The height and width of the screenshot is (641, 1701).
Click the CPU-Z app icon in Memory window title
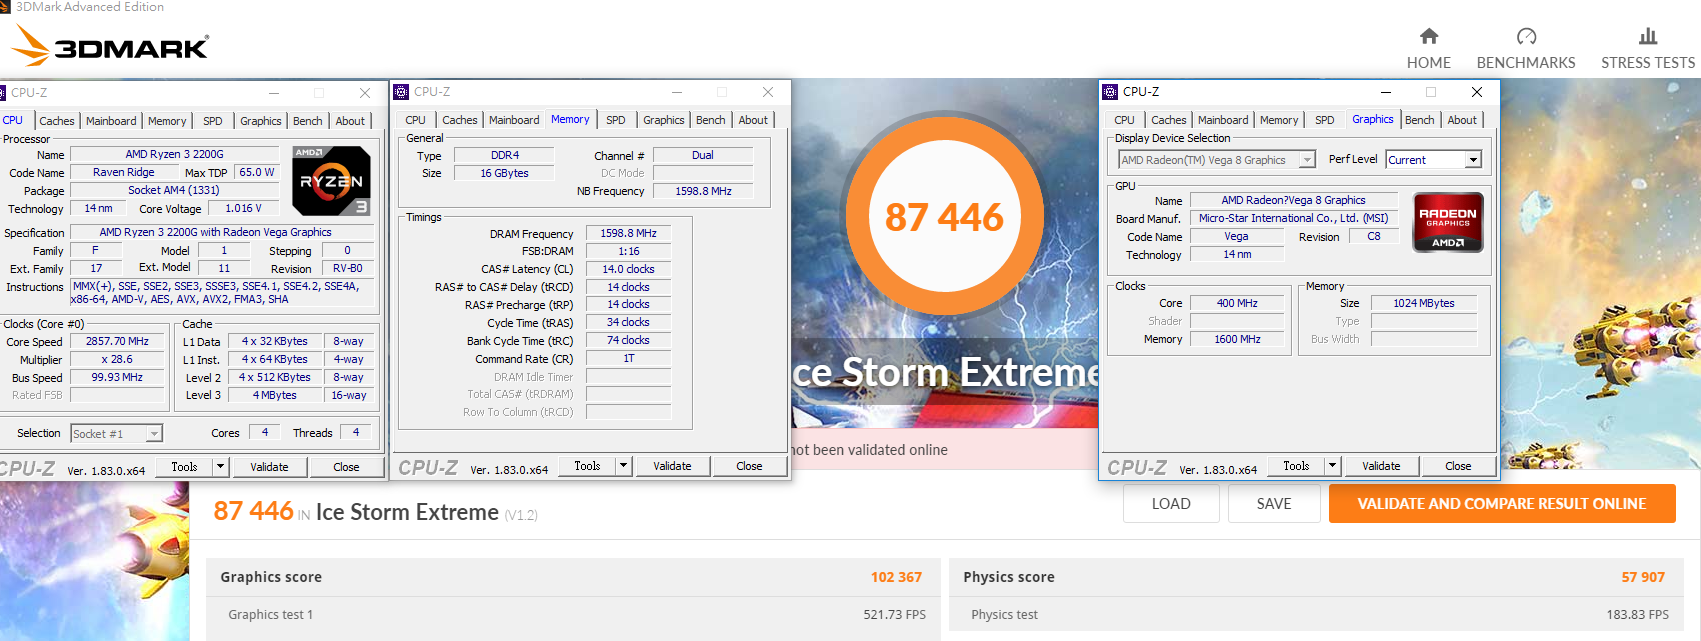401,92
